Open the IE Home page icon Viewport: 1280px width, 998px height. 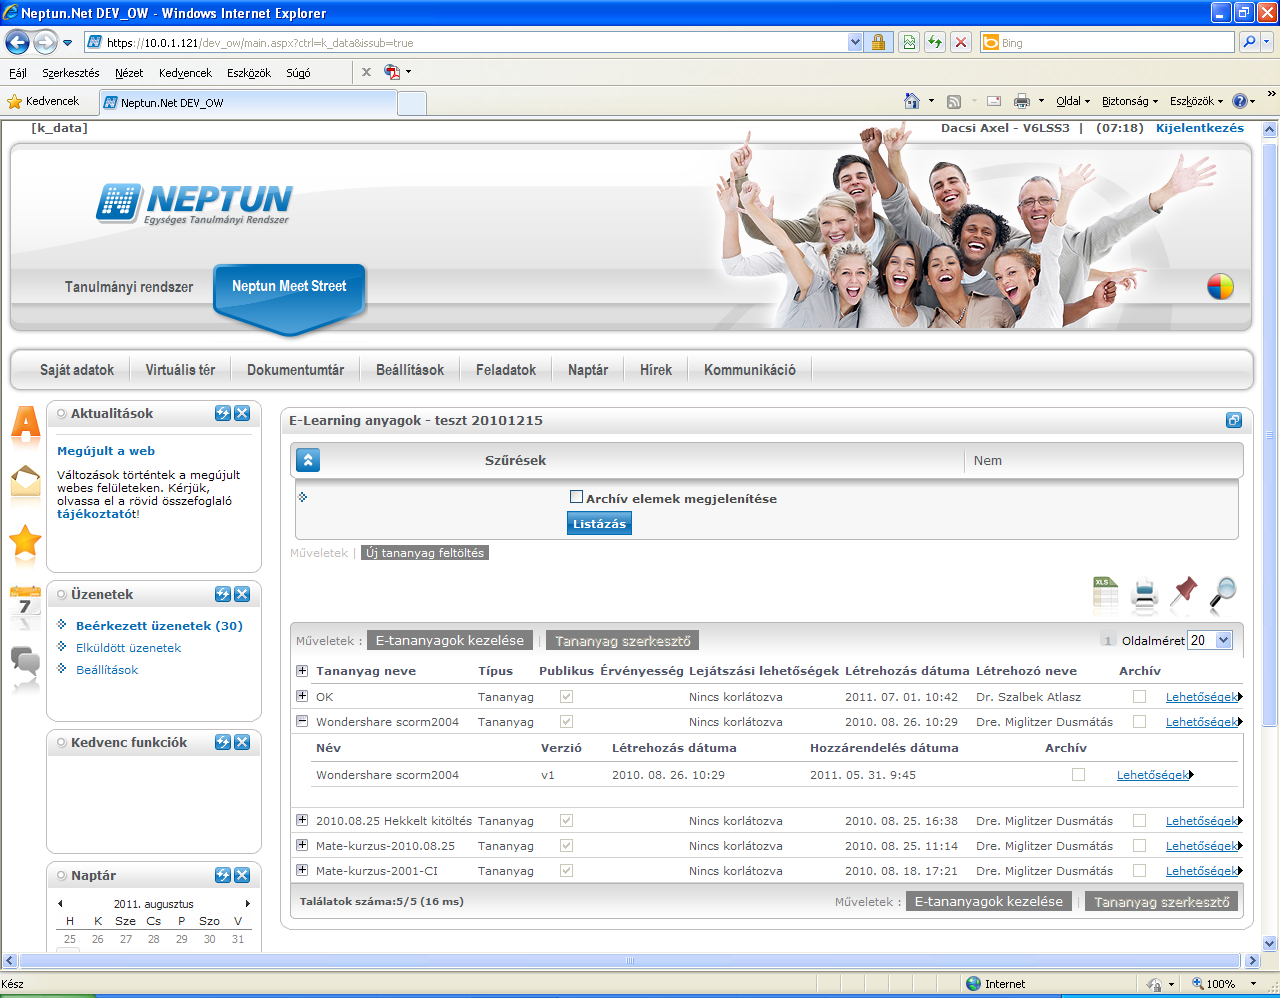tap(911, 101)
